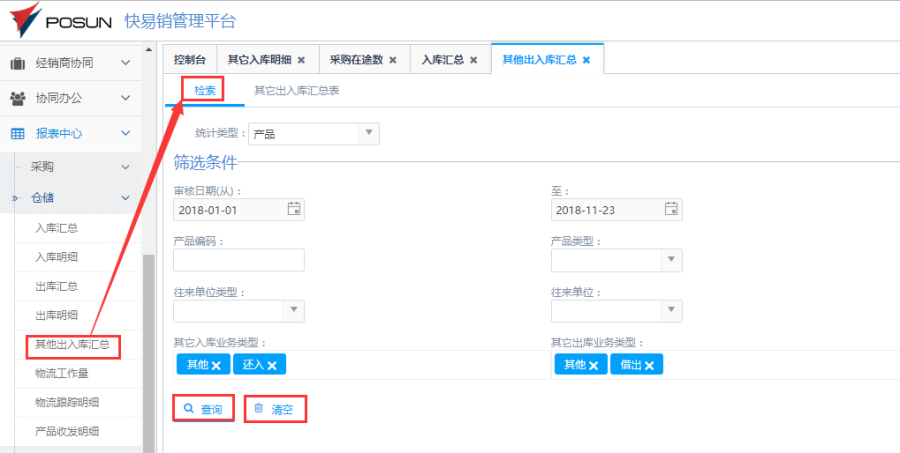Click the 报表中心 grid icon in sidebar
900x453 pixels.
click(x=18, y=133)
